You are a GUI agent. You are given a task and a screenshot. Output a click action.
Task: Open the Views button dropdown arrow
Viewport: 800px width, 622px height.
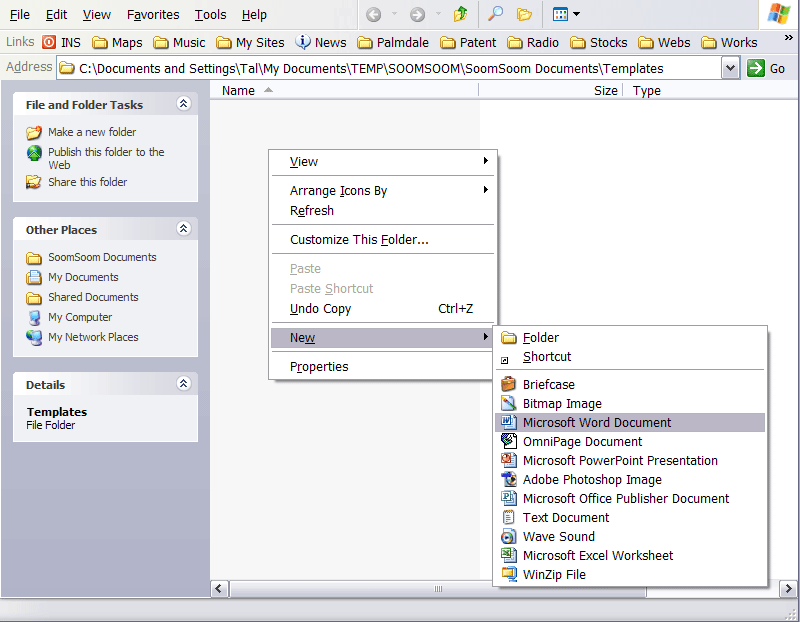[577, 14]
